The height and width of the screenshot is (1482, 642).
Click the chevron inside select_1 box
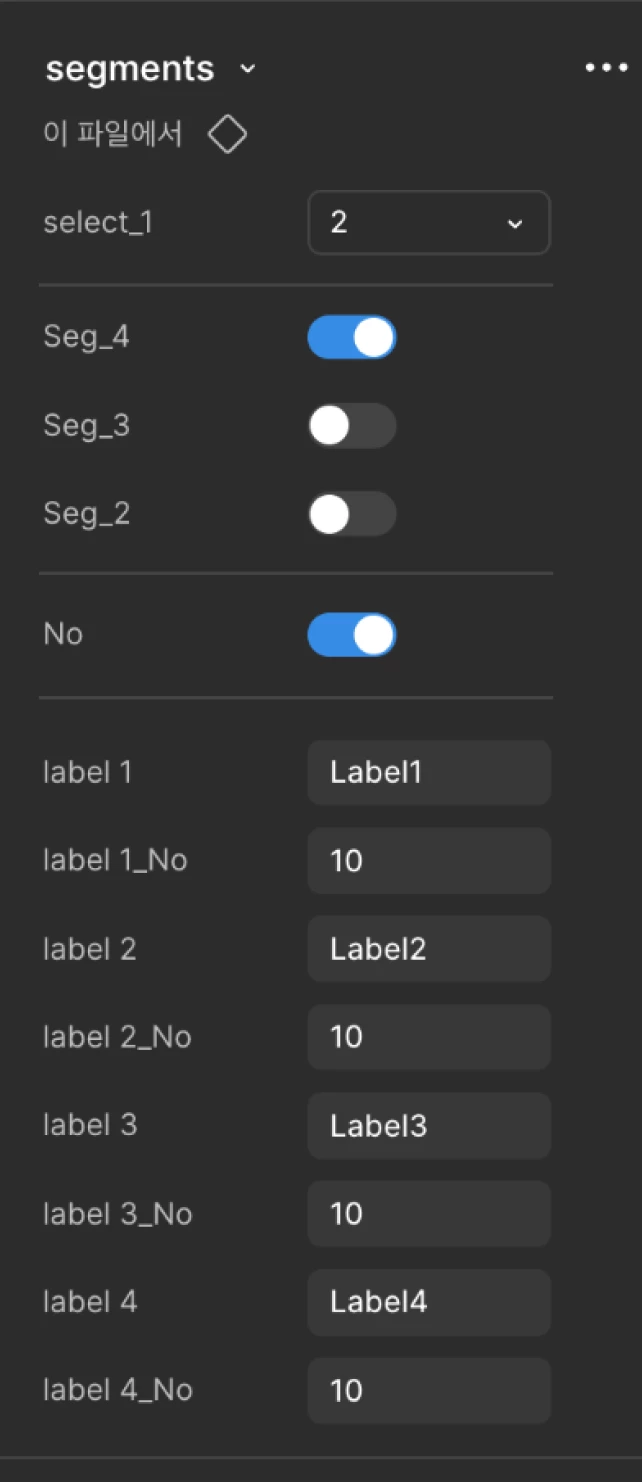point(515,224)
